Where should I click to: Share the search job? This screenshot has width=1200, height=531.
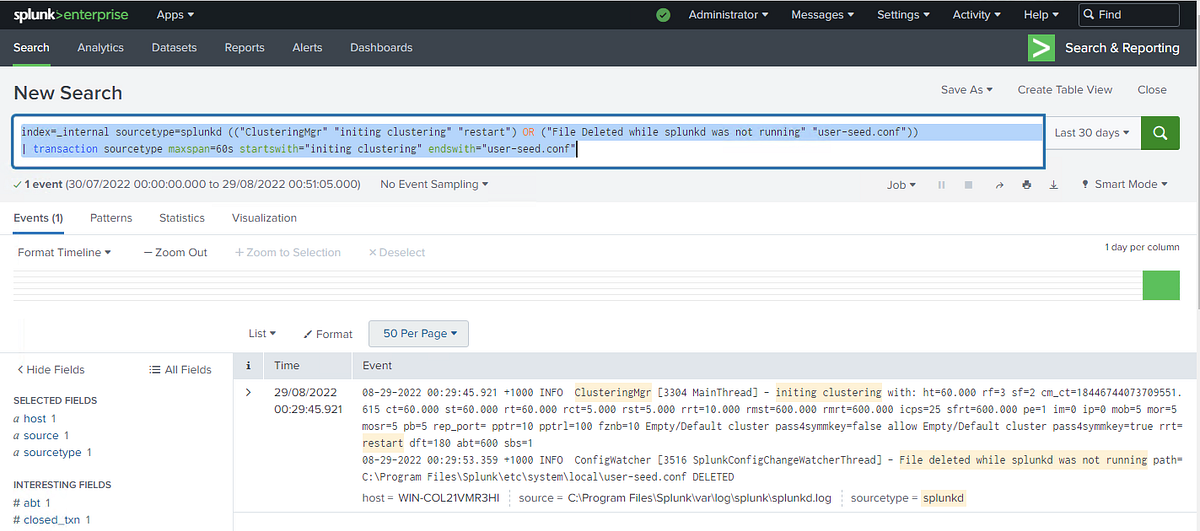click(998, 185)
